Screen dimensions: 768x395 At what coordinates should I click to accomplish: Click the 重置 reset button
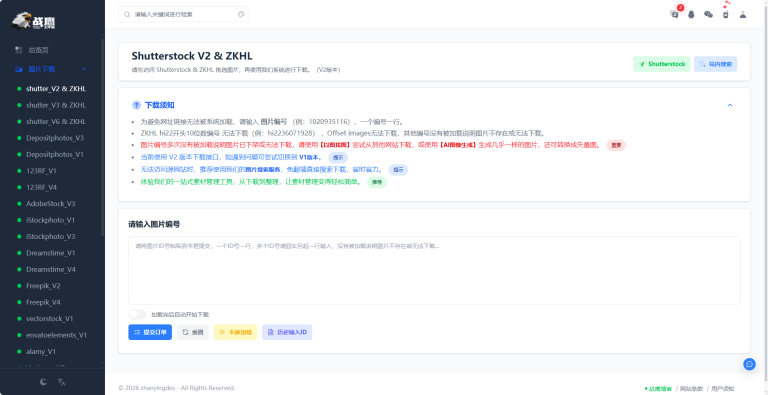point(192,332)
